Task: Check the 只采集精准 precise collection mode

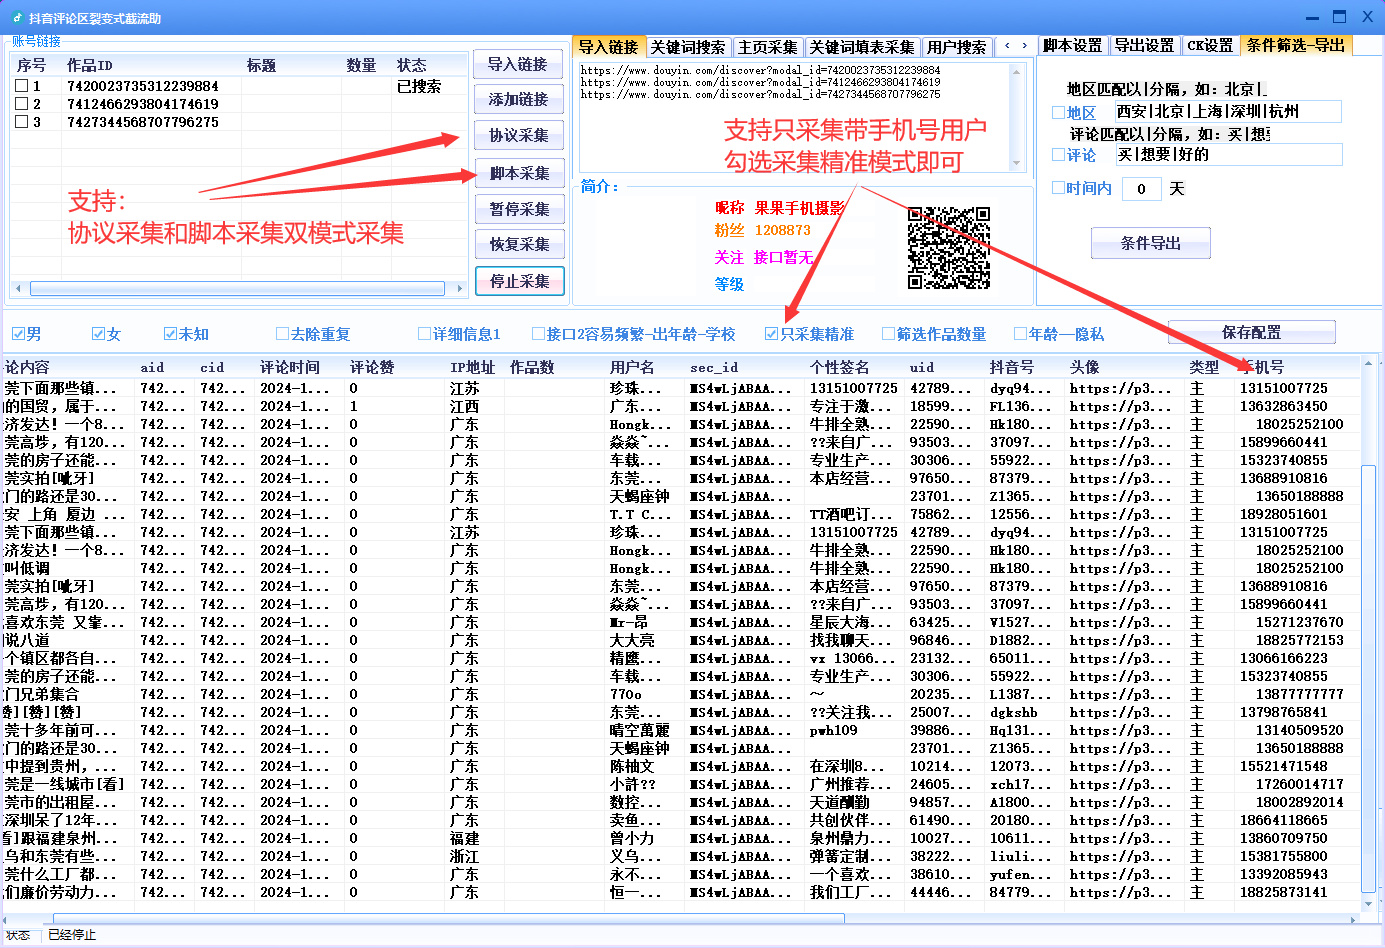Action: pos(770,332)
